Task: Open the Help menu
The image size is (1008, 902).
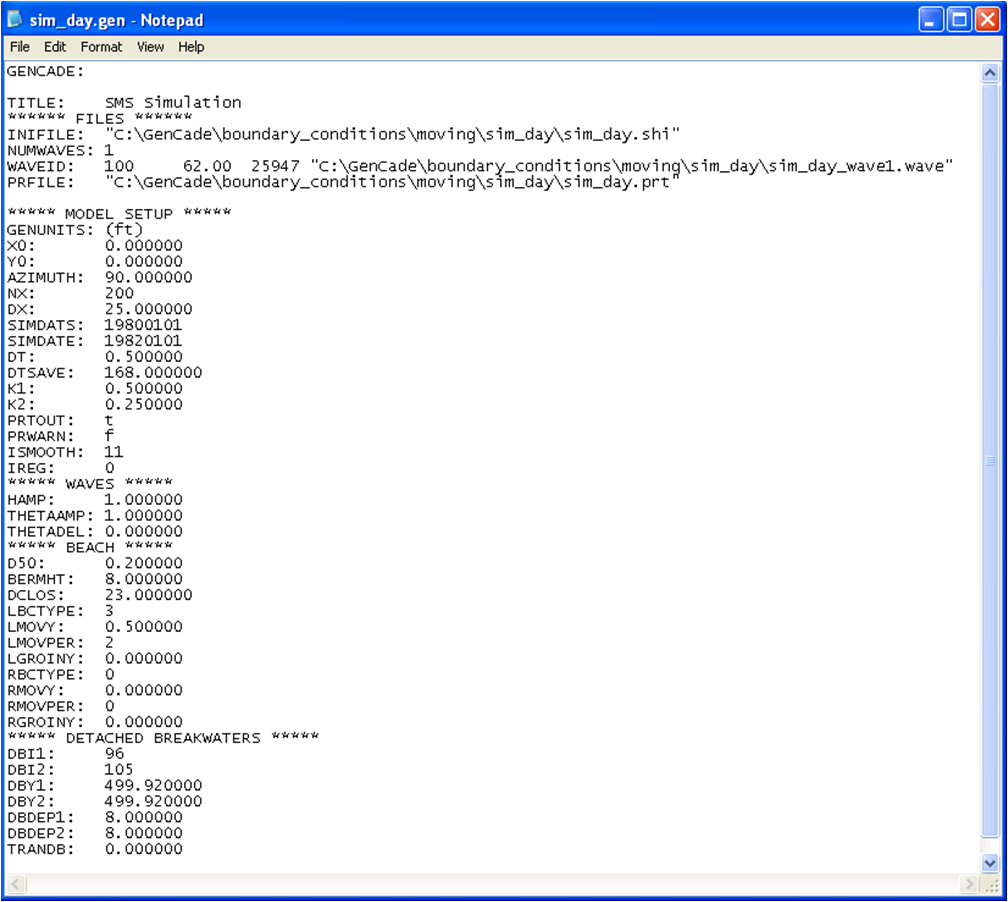Action: tap(191, 47)
